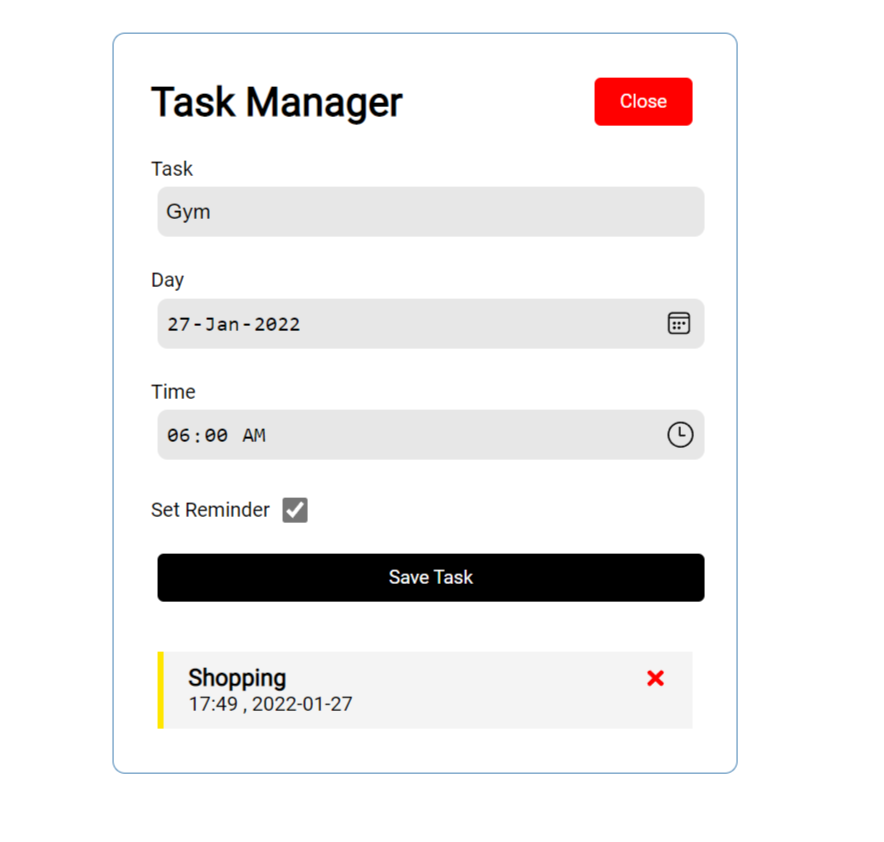Click the red Close button
Viewport: 884px width, 842px height.
coord(643,101)
